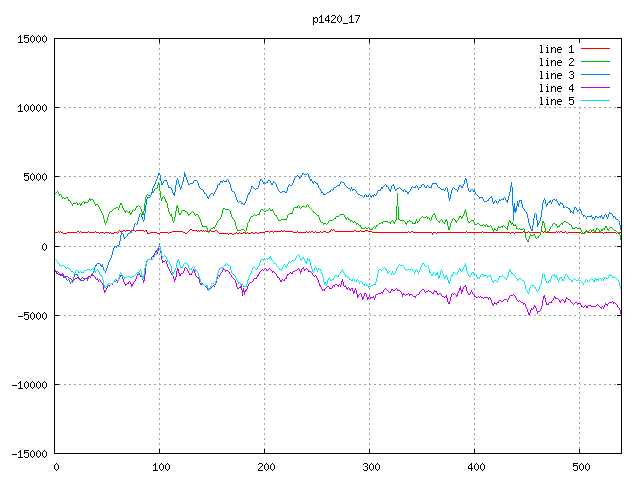Viewport: 640px width, 480px height.
Task: Select the "line 2" legend label
Action: pos(556,62)
